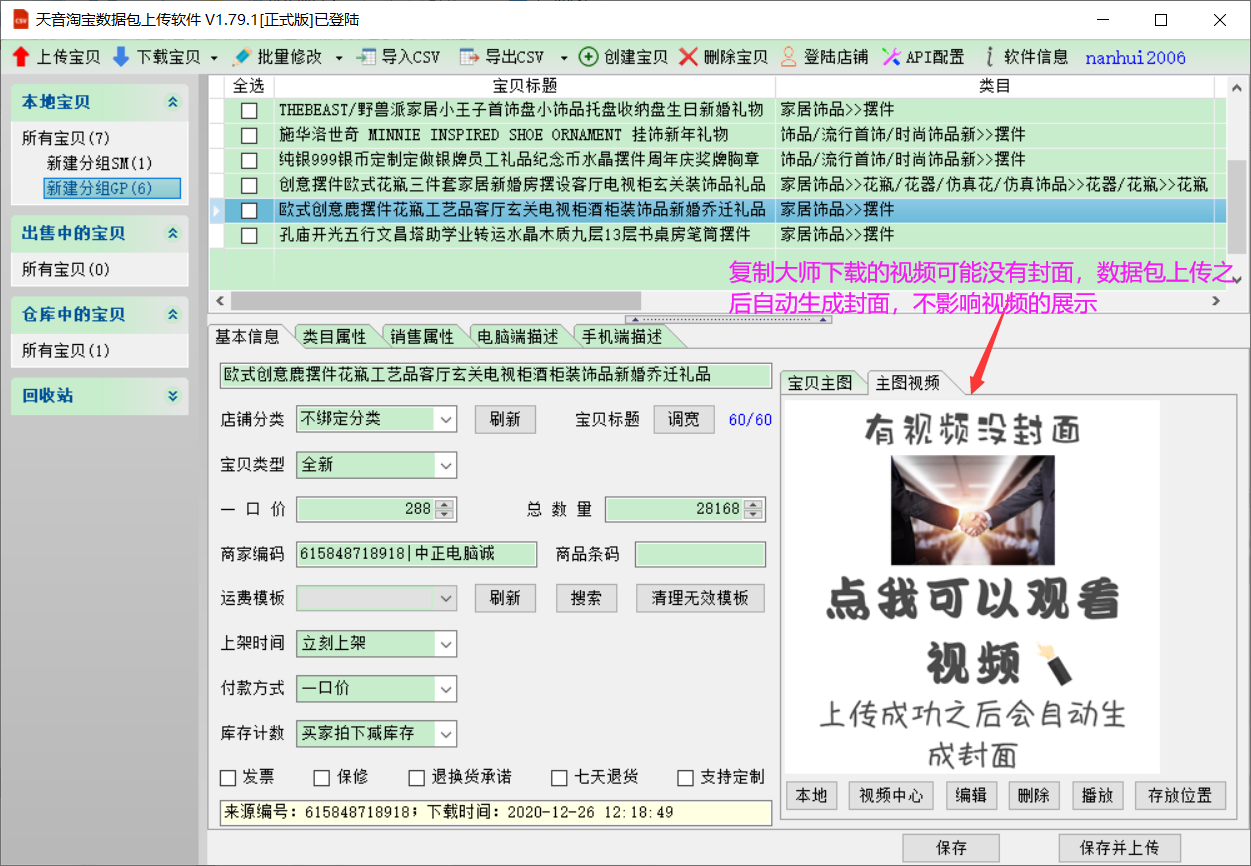Collapse the 本地宝贝 sidebar section
1251x866 pixels.
pos(173,102)
